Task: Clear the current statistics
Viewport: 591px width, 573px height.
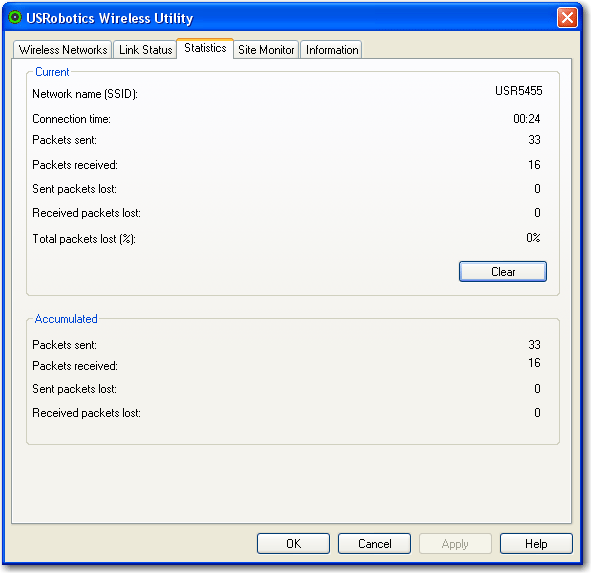Action: pos(503,271)
